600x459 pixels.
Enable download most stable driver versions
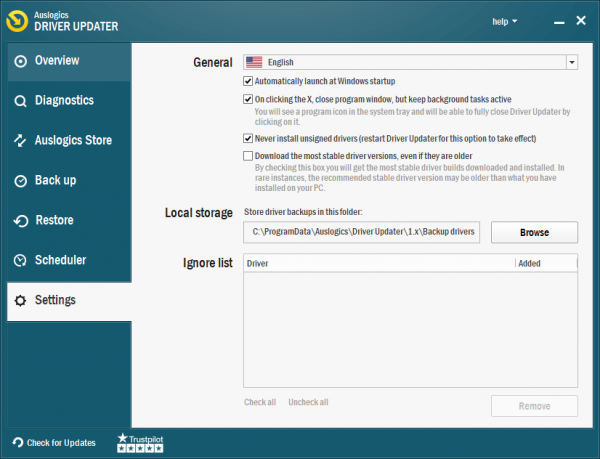pos(248,156)
